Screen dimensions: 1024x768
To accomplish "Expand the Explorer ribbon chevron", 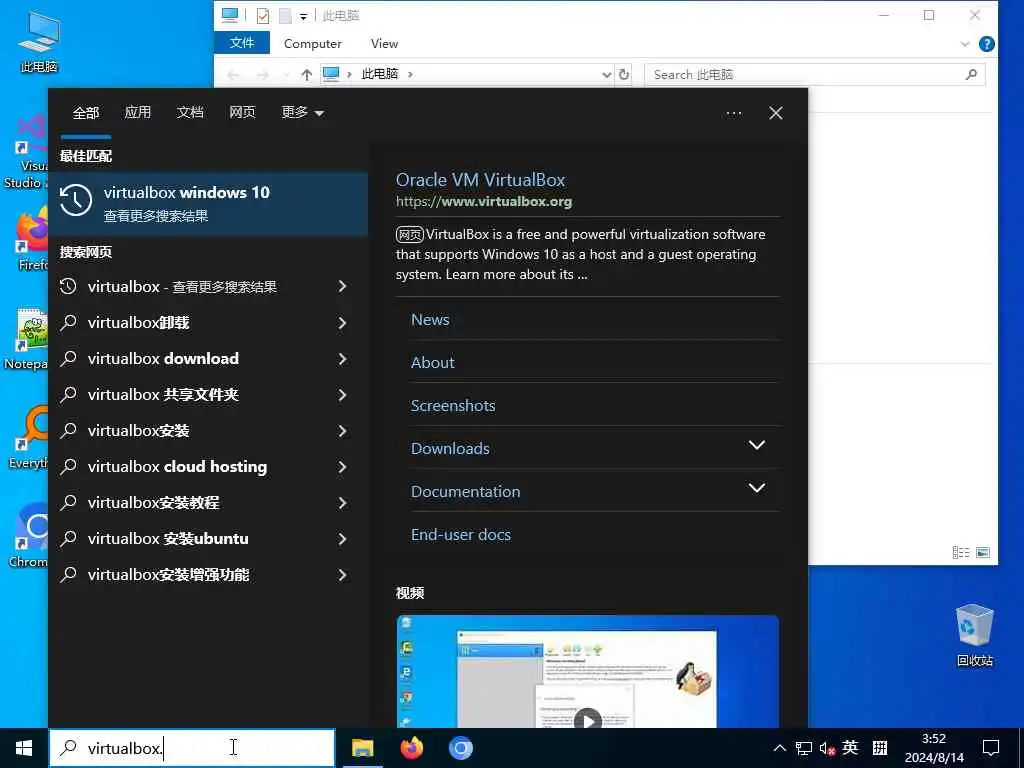I will click(x=965, y=44).
